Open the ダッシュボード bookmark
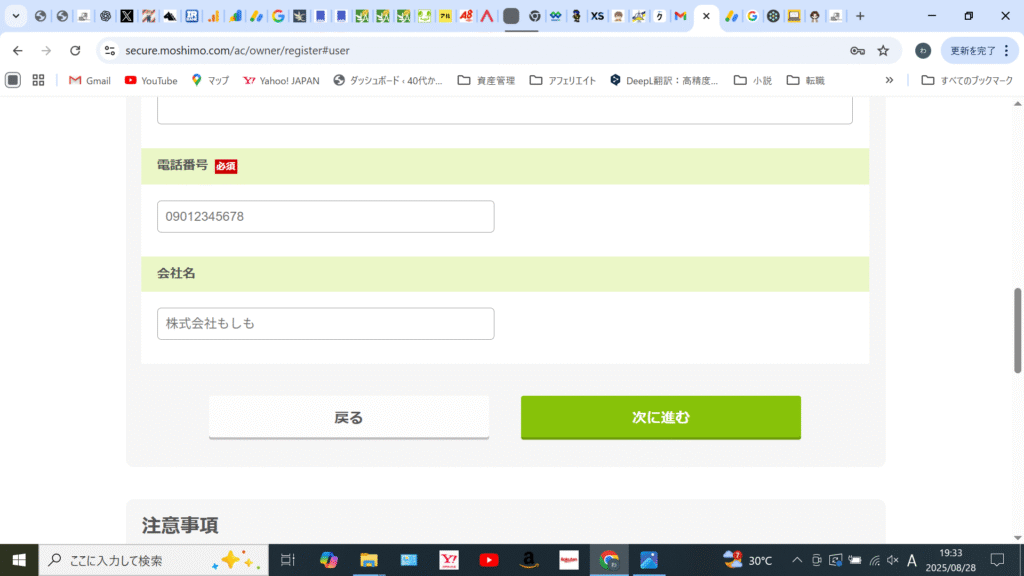The image size is (1024, 576). coord(388,80)
